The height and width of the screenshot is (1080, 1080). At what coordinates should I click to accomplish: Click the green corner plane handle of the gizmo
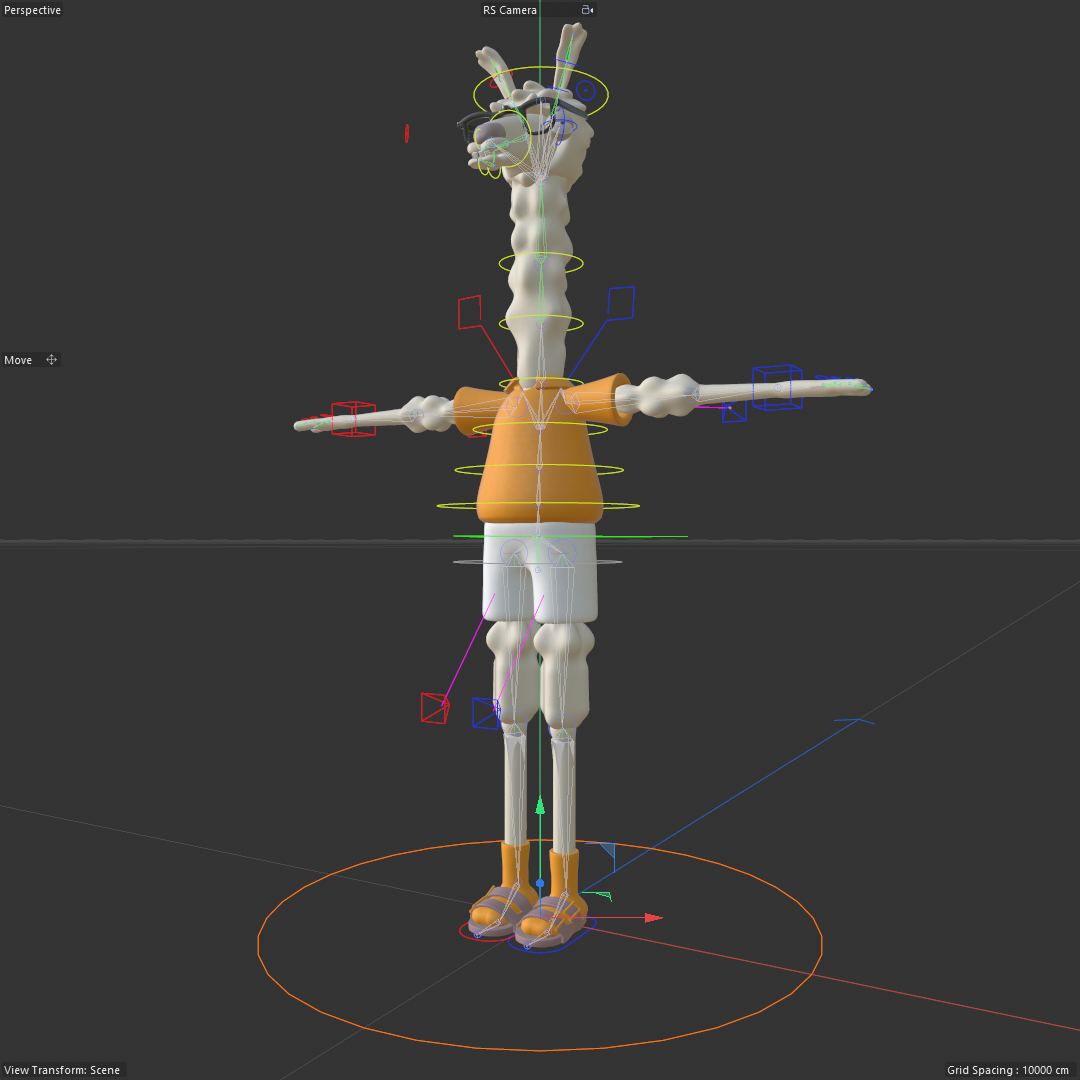coord(601,895)
